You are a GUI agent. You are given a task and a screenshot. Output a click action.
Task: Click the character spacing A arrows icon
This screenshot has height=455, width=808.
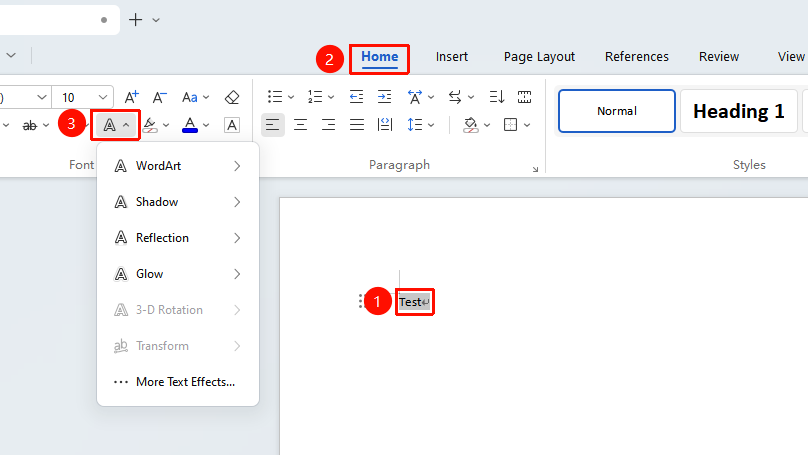click(x=415, y=97)
